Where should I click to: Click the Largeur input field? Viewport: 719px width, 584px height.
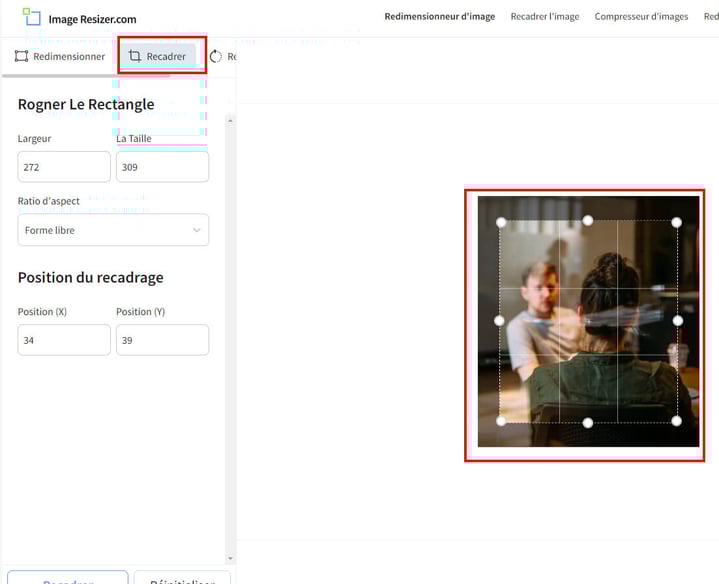64,167
